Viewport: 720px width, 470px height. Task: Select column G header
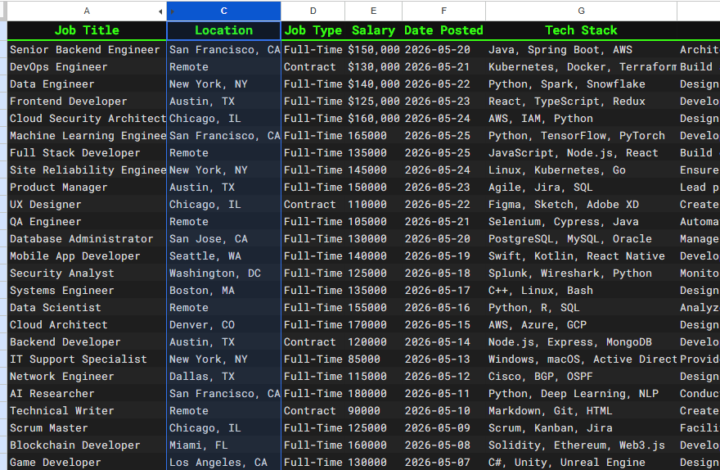(581, 11)
